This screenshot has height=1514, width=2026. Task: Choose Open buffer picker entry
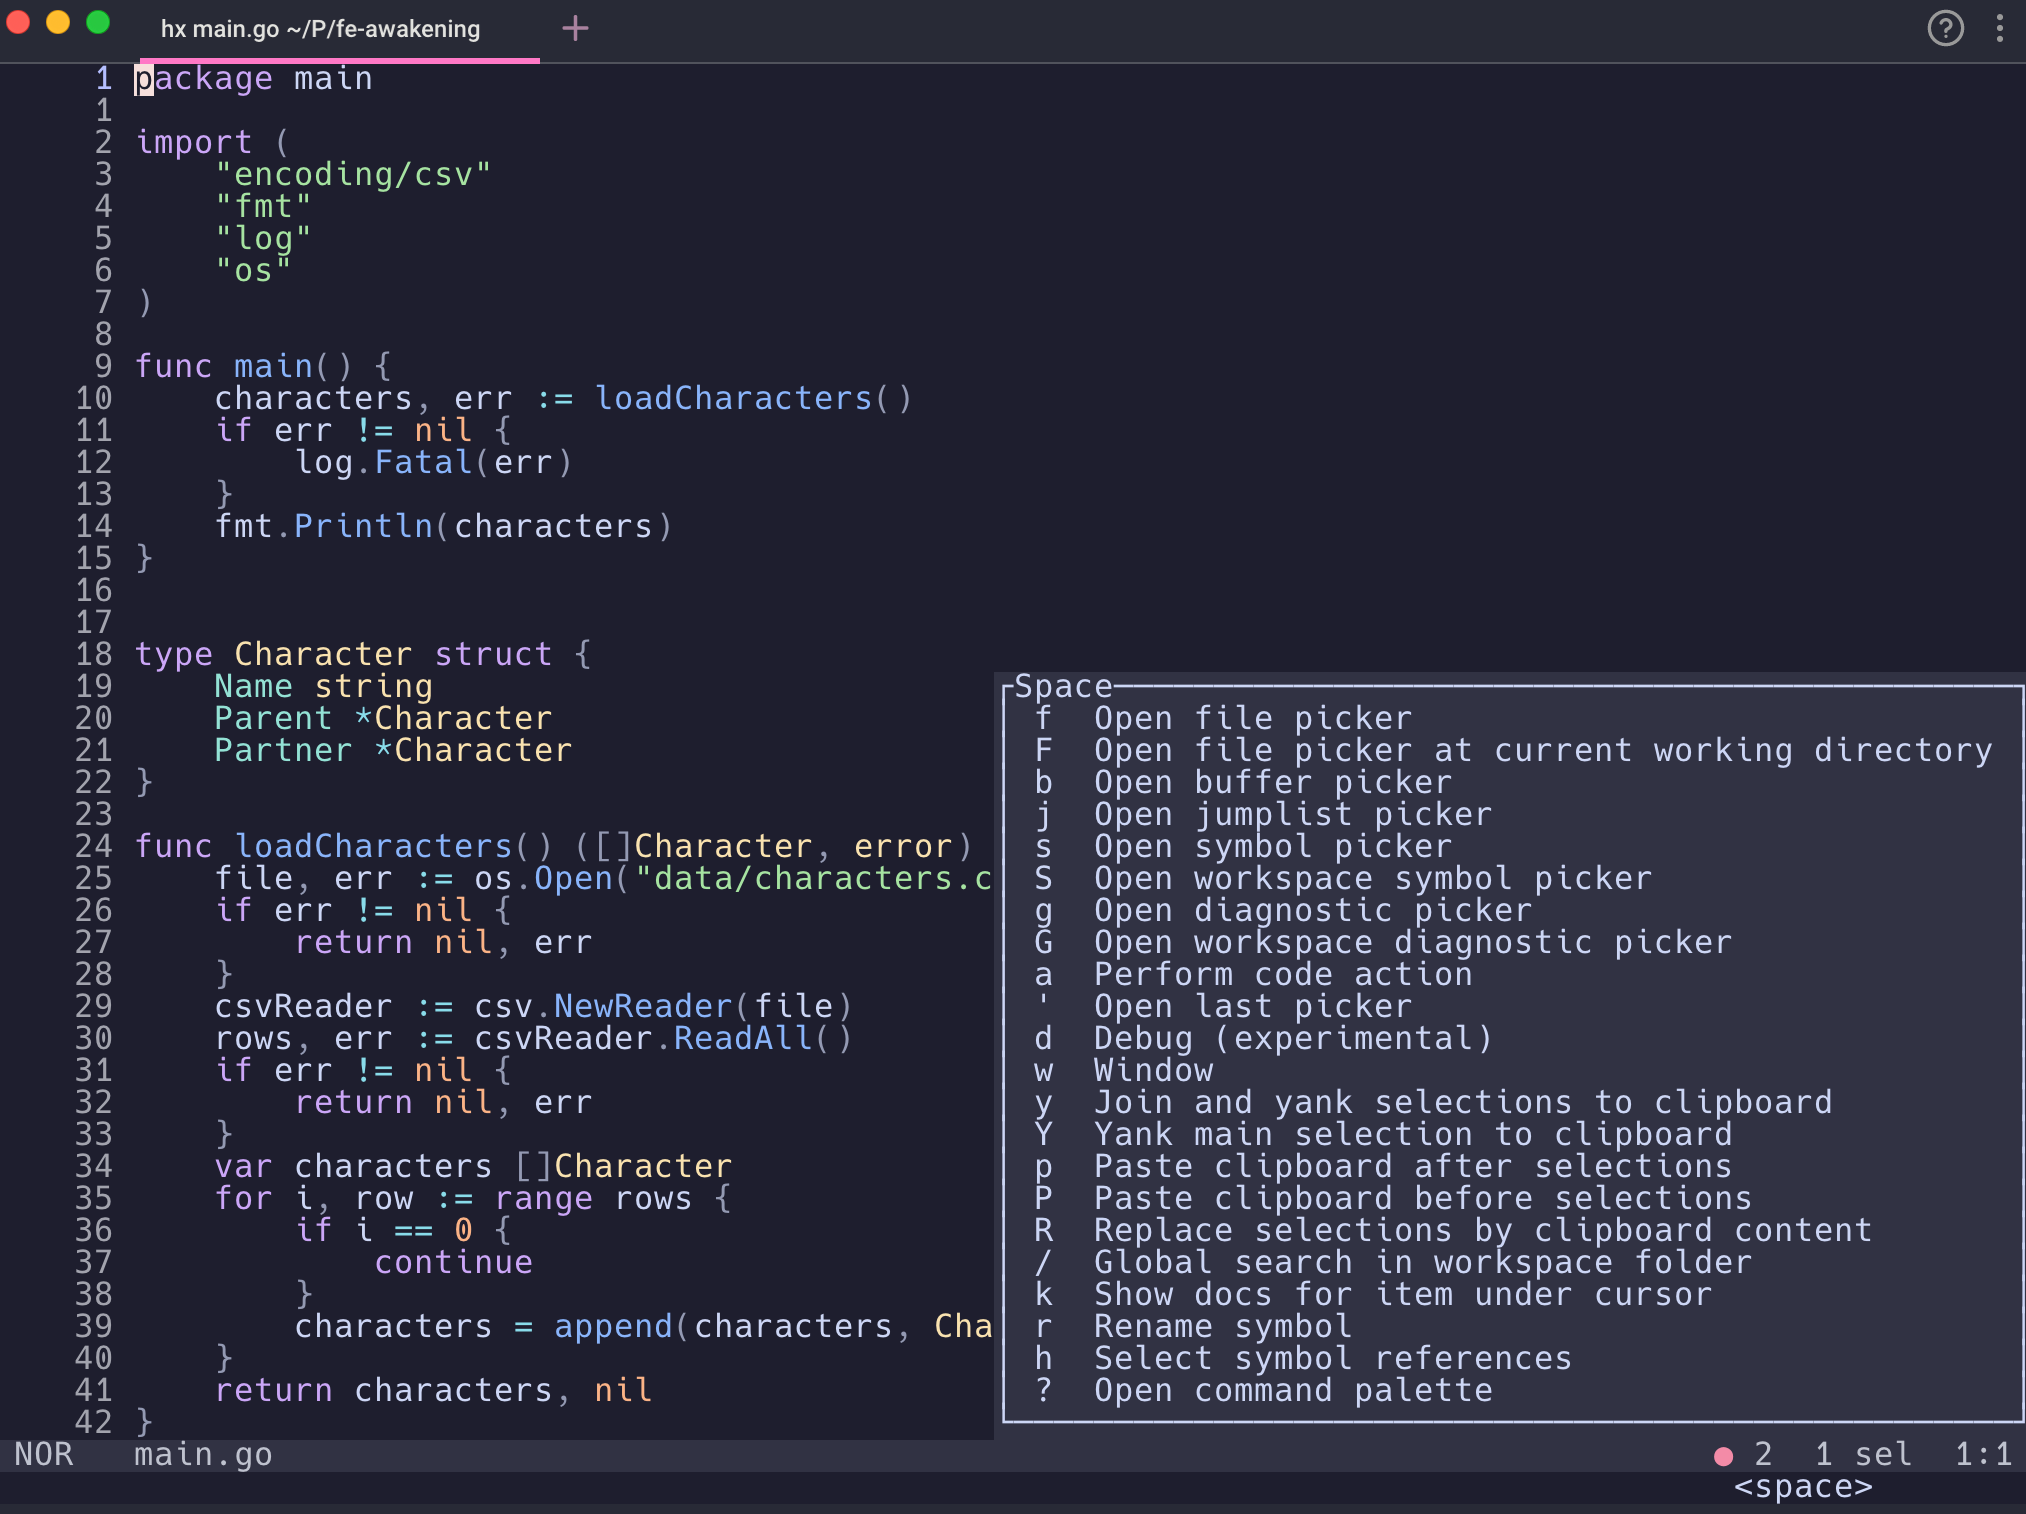coord(1272,782)
